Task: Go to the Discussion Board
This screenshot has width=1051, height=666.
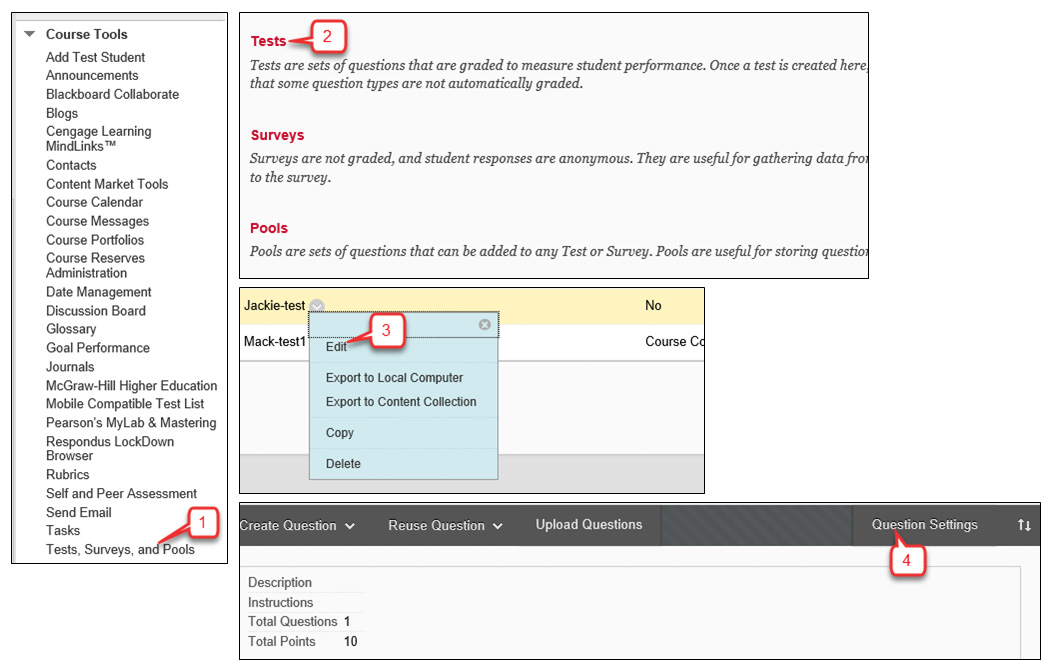Action: (x=96, y=311)
